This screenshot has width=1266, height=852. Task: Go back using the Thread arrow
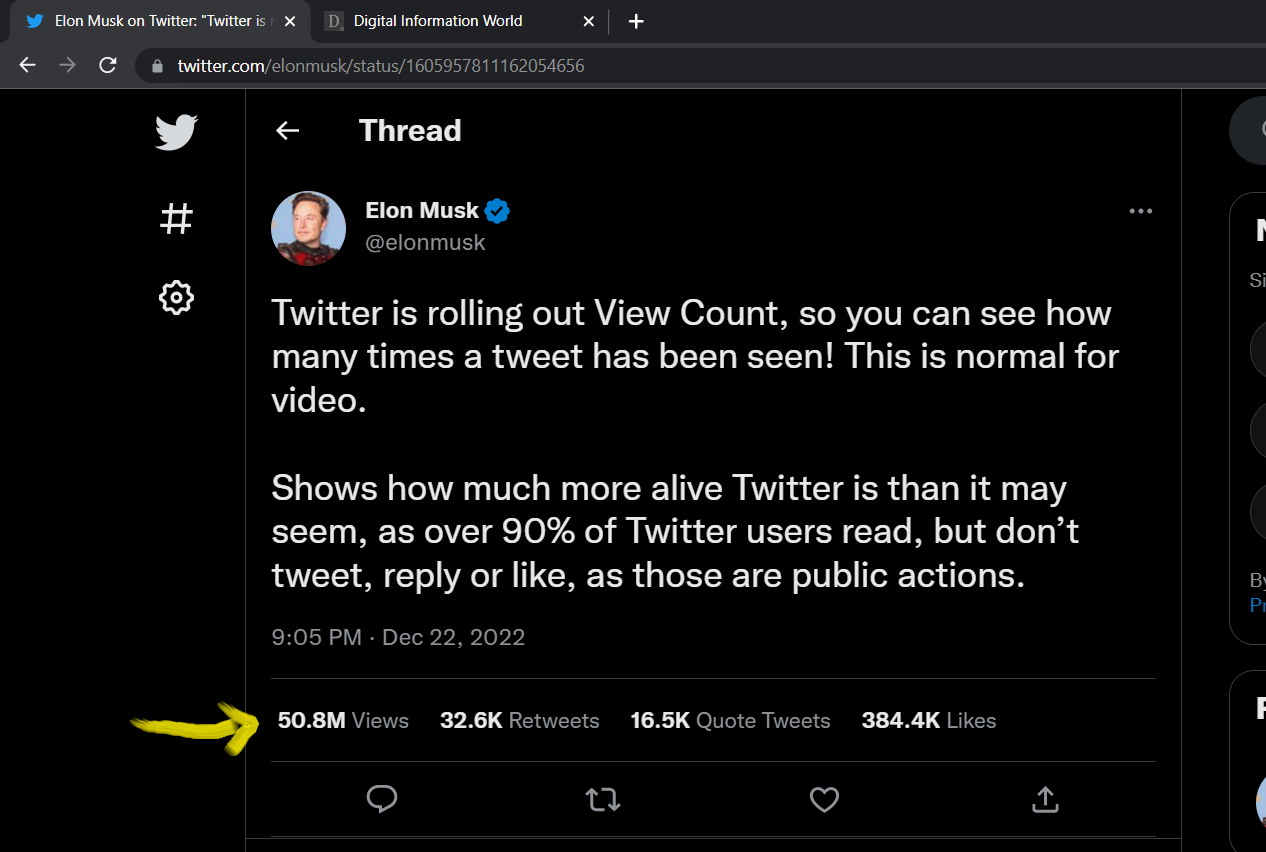tap(288, 130)
